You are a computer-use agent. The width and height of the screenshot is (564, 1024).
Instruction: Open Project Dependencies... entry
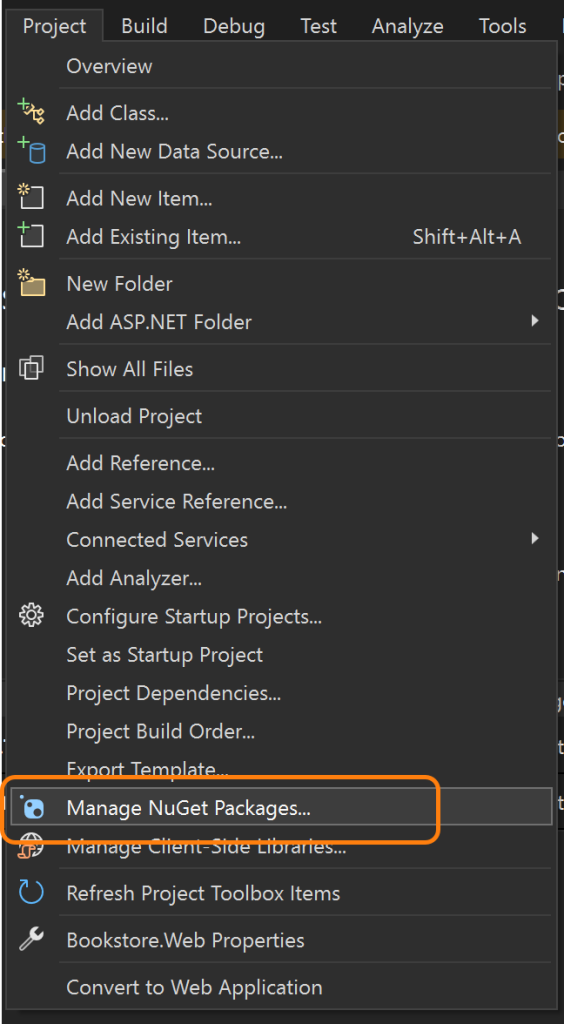(281, 692)
